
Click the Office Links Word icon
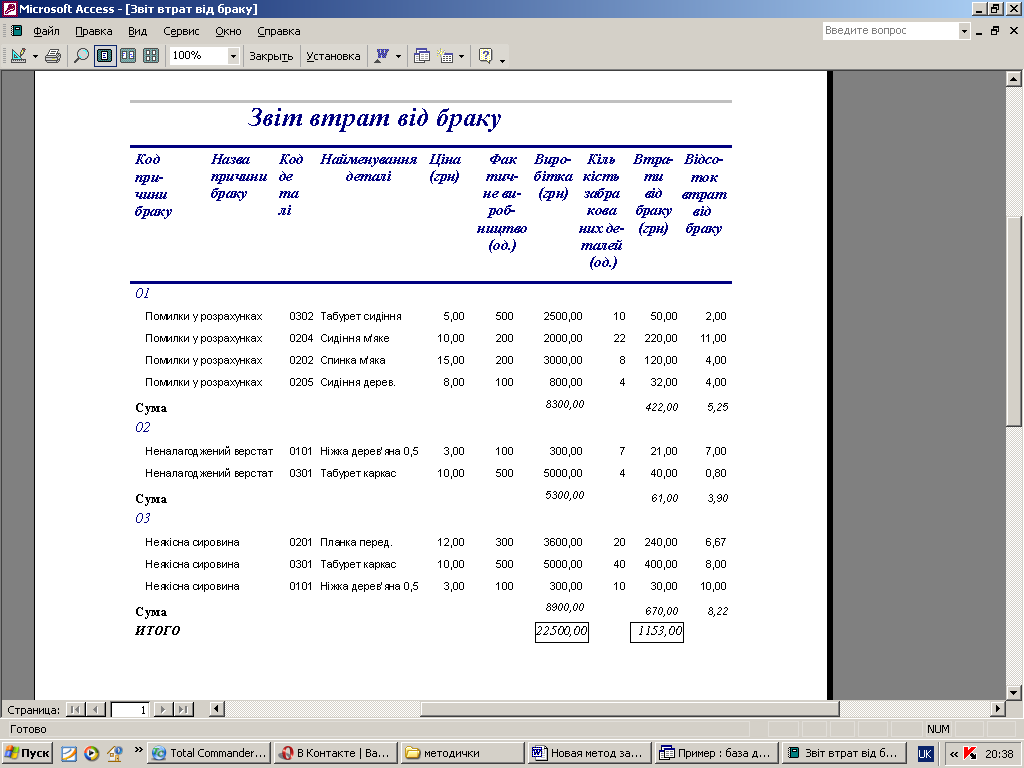click(x=381, y=56)
